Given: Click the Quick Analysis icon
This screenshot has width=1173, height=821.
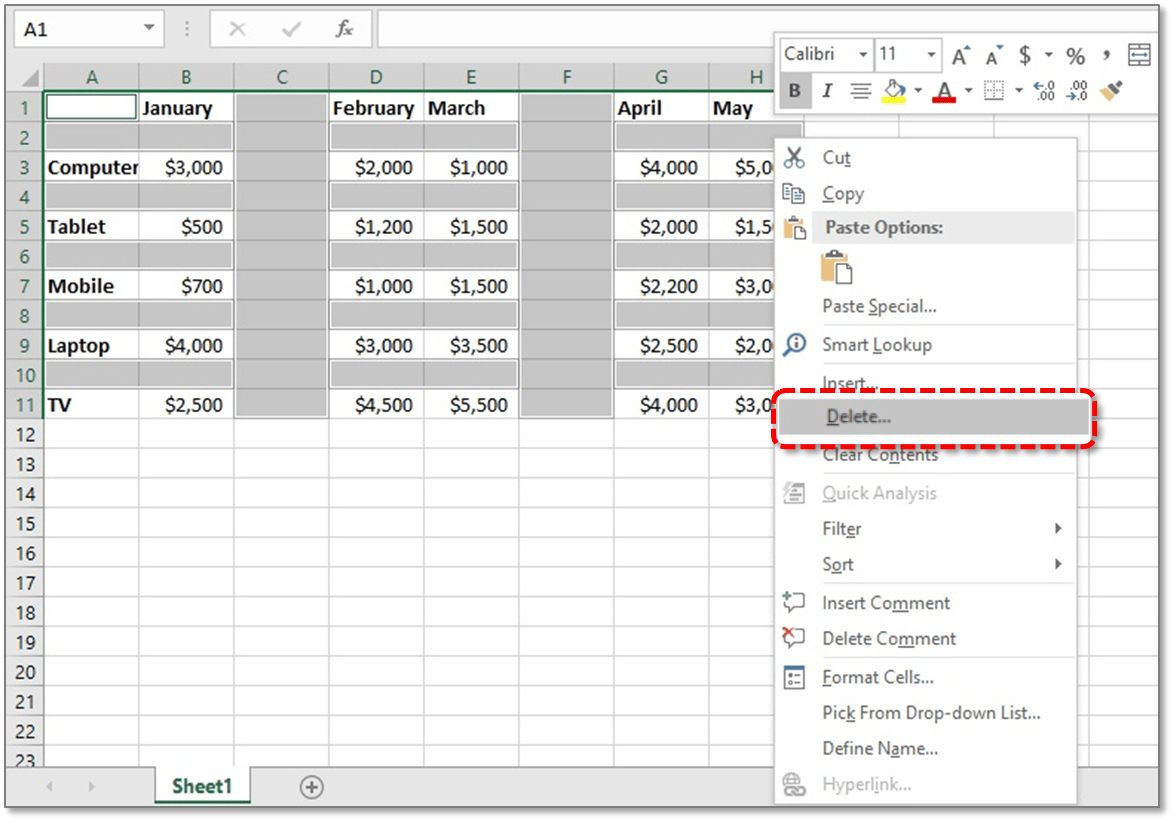Looking at the screenshot, I should coord(794,493).
